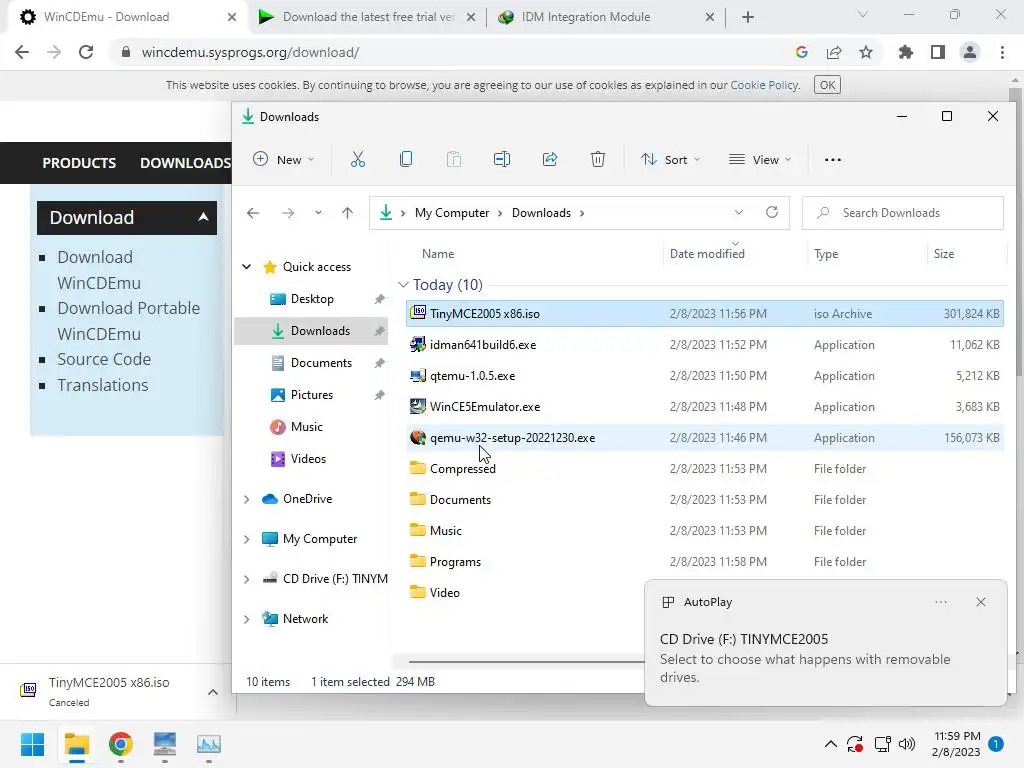Click the Delete trash icon in Explorer
The image size is (1024, 768).
(598, 159)
